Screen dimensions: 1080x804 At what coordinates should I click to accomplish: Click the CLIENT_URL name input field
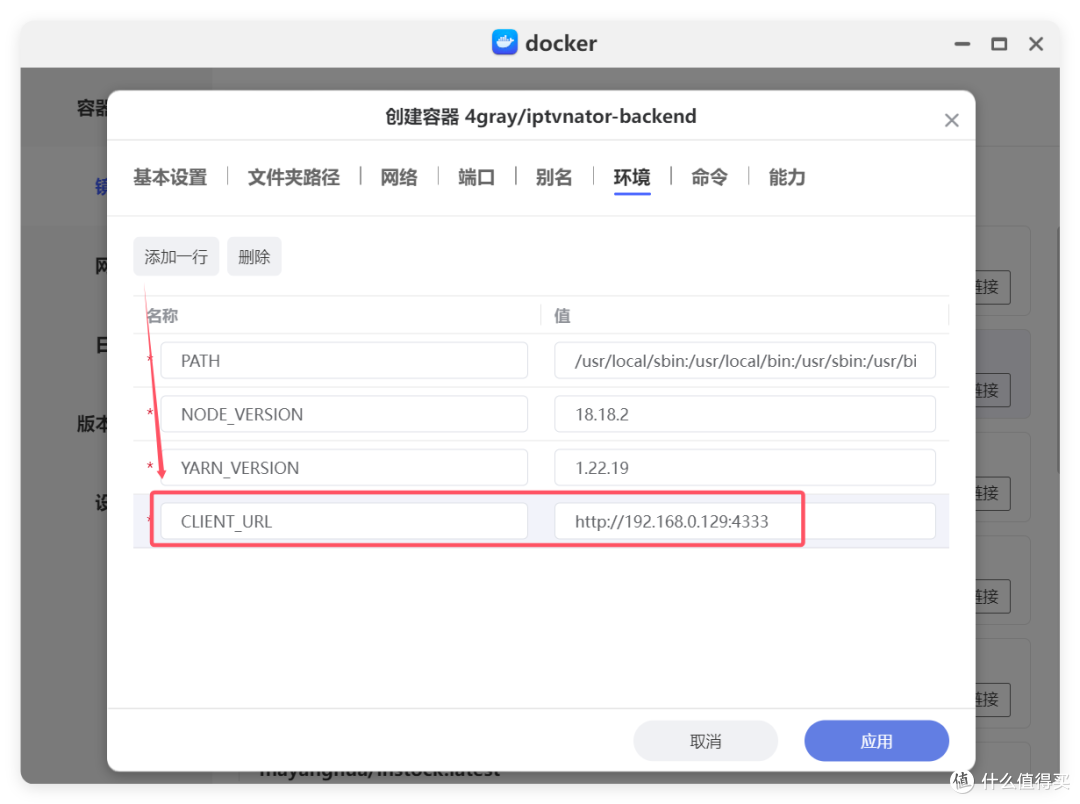click(344, 520)
